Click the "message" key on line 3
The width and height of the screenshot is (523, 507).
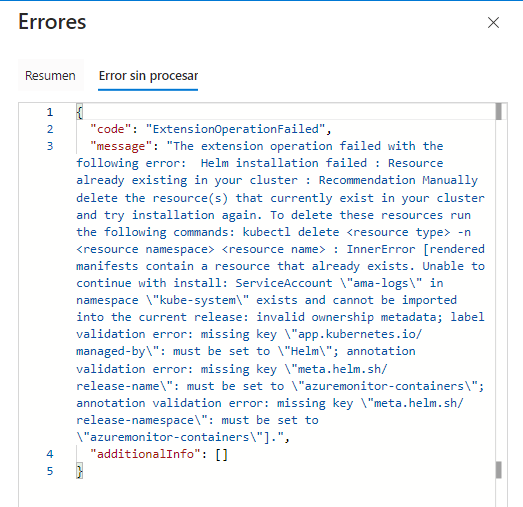(121, 146)
